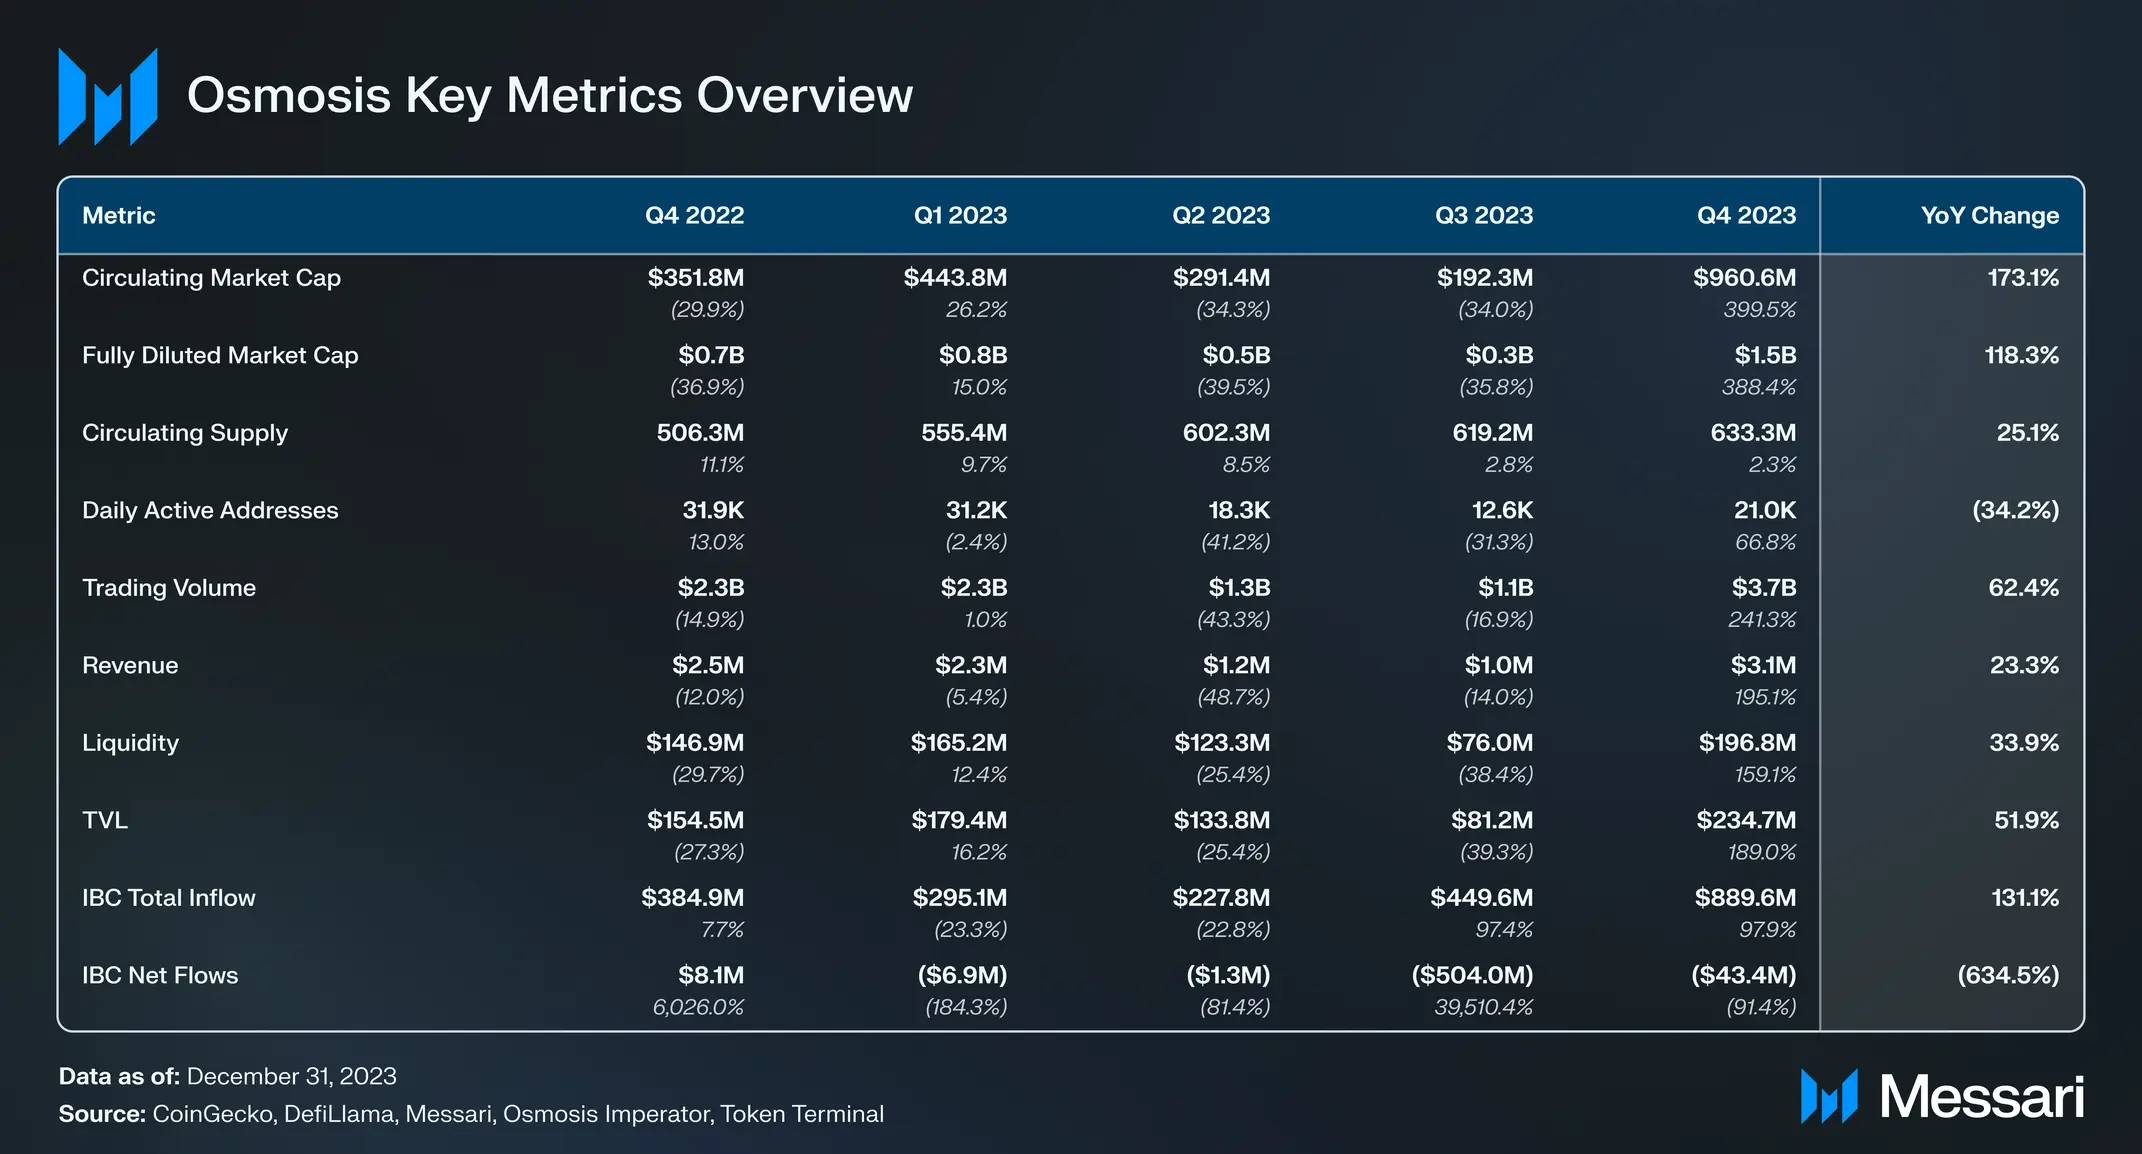Click the Messari logo icon beside the title
The image size is (2142, 1154).
pyautogui.click(x=108, y=97)
